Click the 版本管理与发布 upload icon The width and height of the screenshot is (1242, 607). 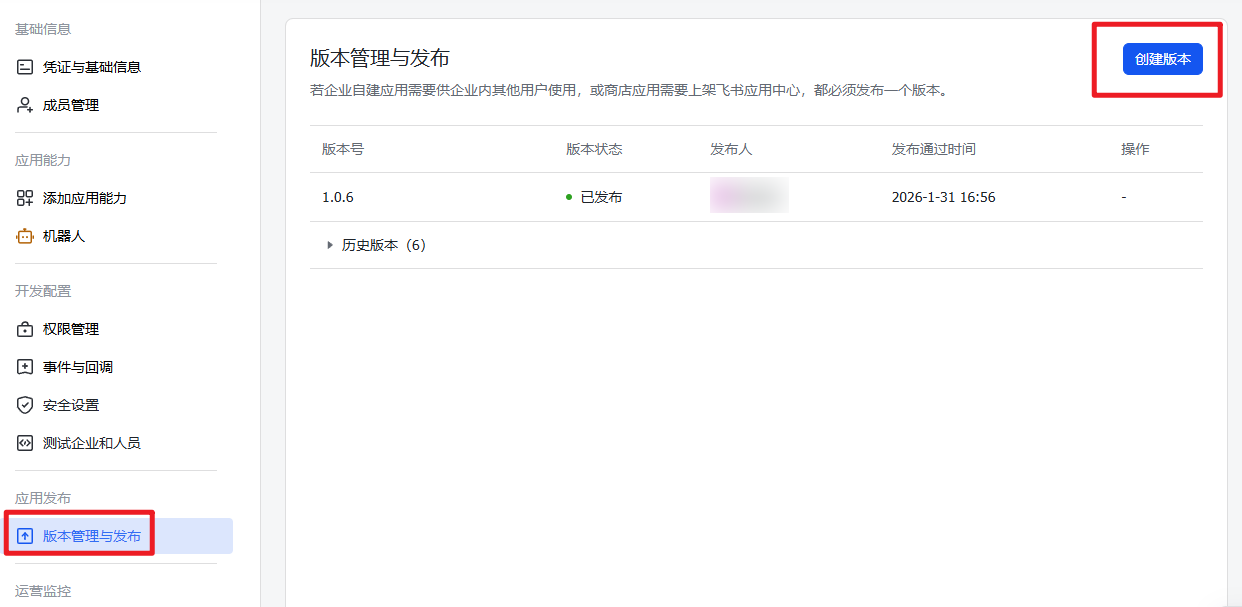tap(25, 536)
